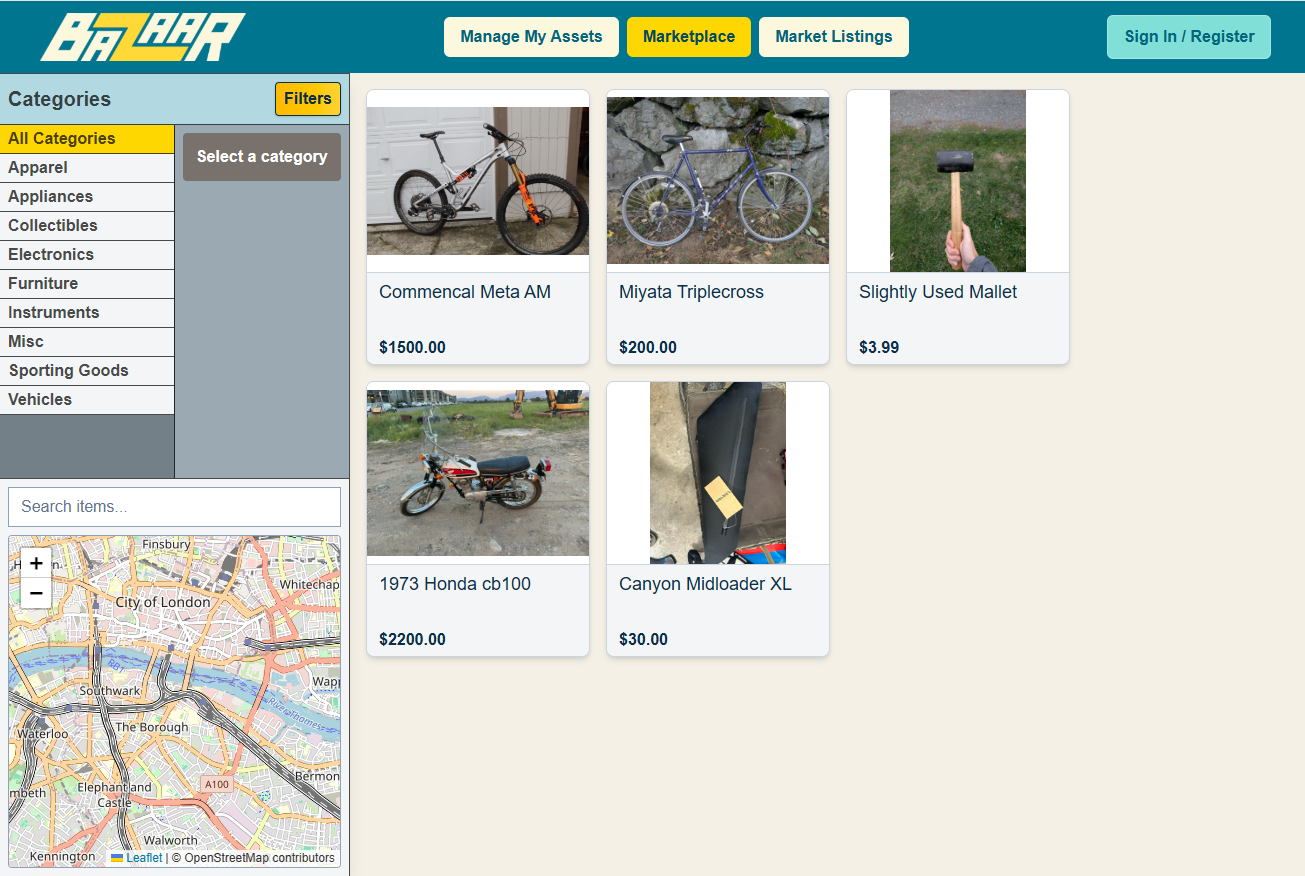Switch to Manage My Assets
Image resolution: width=1305 pixels, height=876 pixels.
(x=531, y=36)
